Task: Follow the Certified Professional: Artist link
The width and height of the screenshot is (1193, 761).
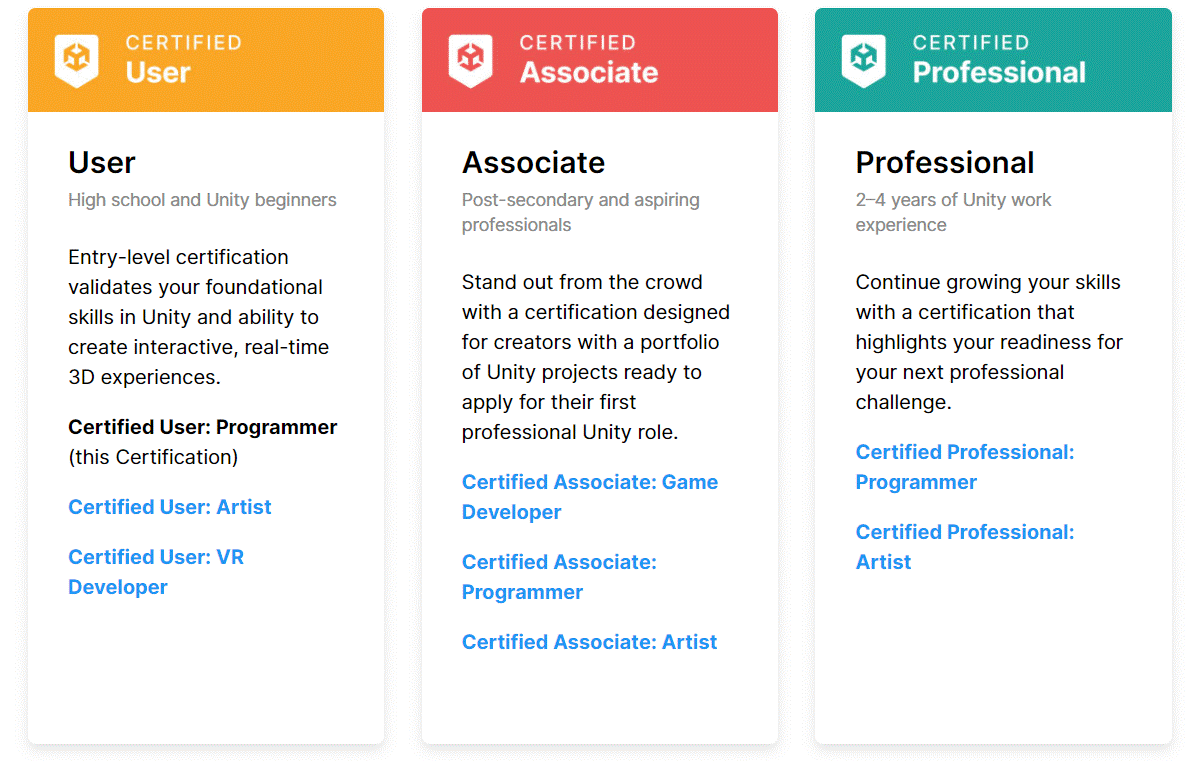Action: pos(964,547)
